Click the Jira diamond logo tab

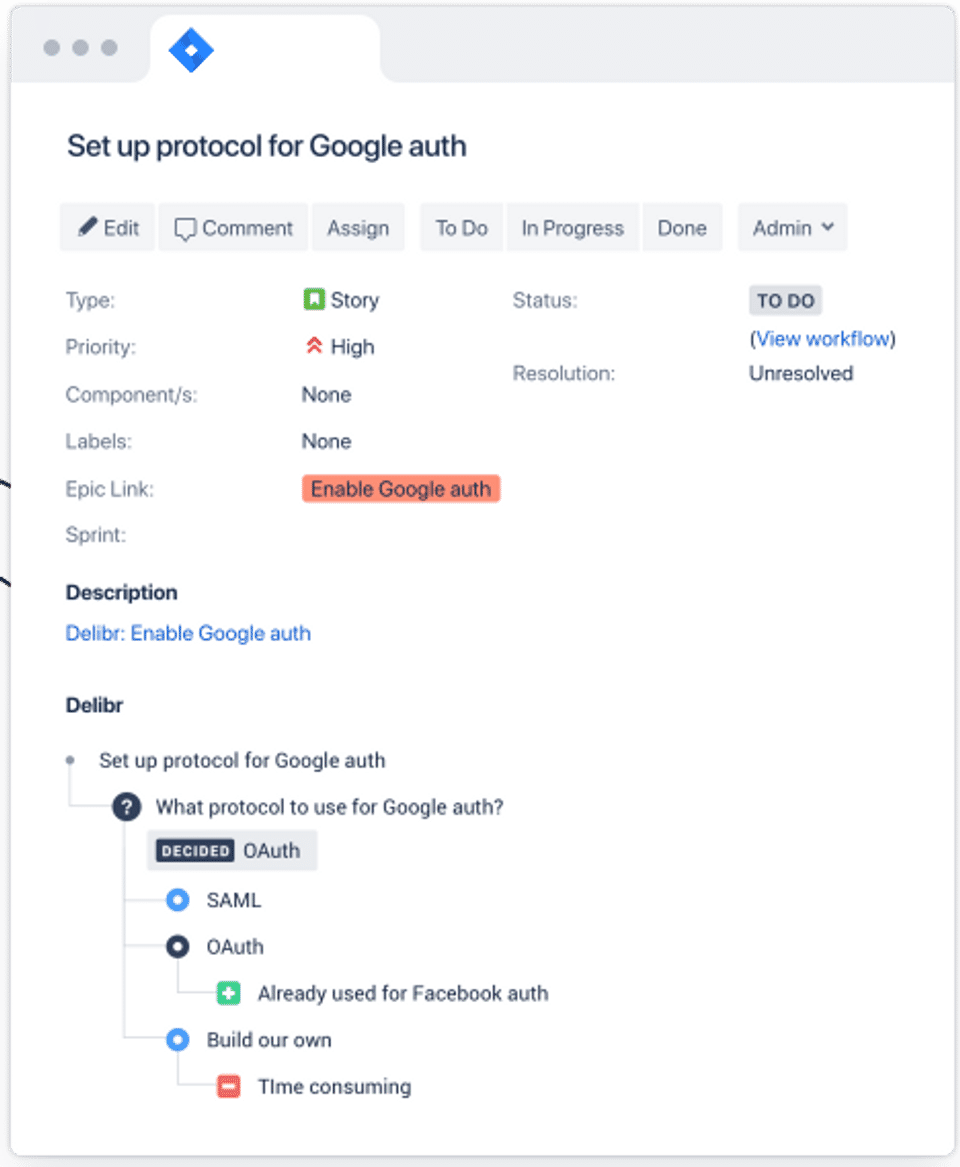[191, 50]
